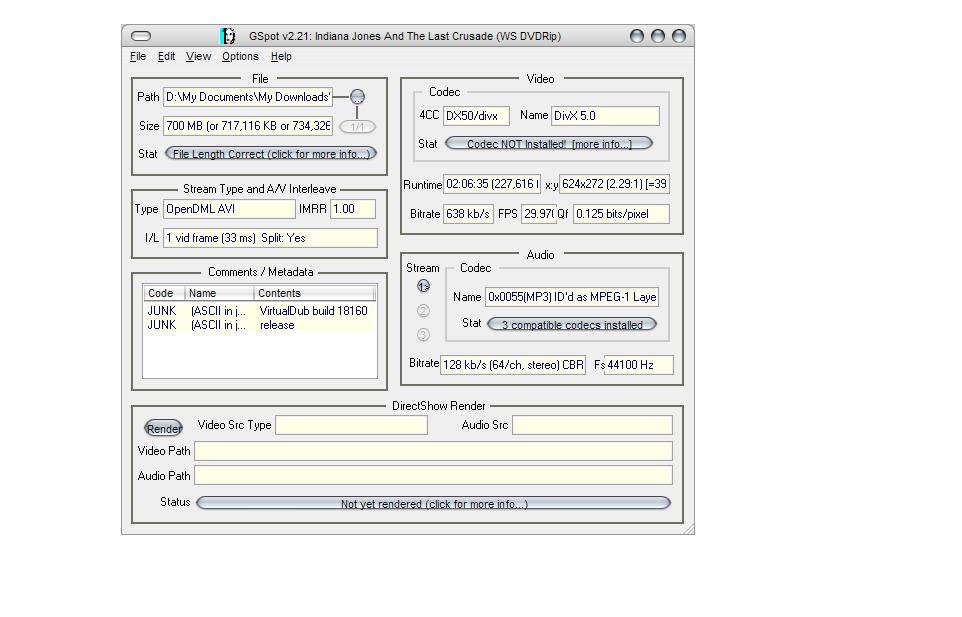
Task: Click the first title bar round window button
Action: point(637,36)
